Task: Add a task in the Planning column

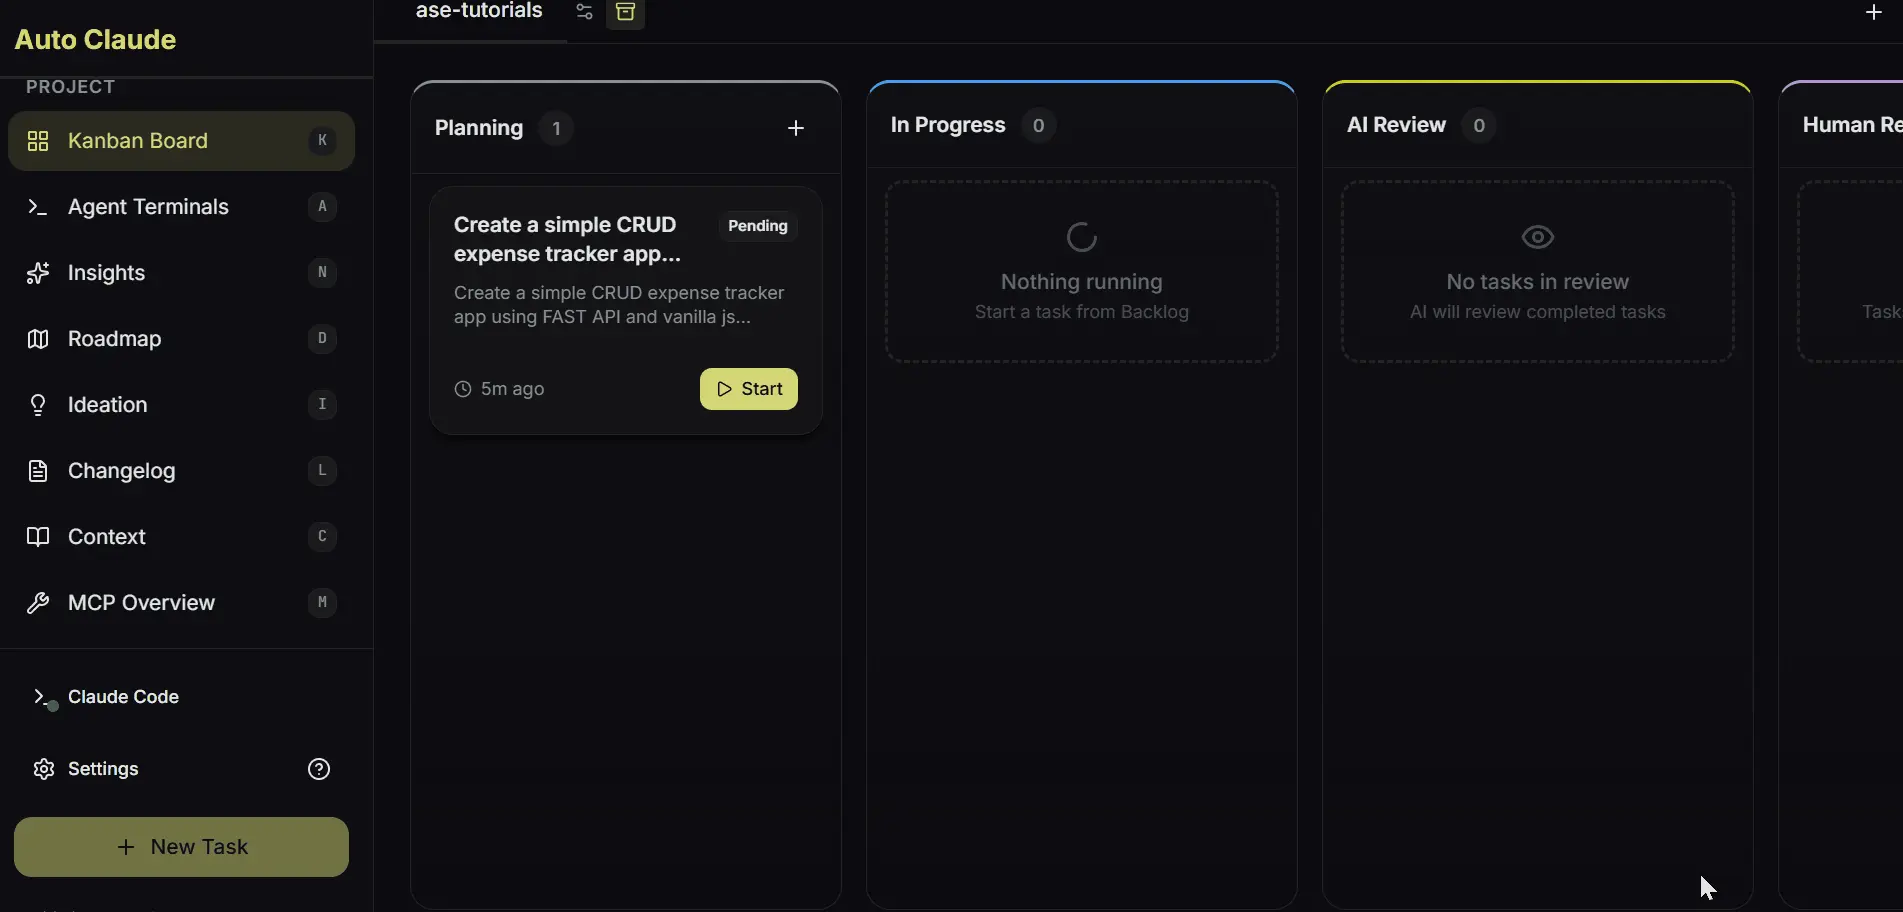Action: pyautogui.click(x=795, y=128)
